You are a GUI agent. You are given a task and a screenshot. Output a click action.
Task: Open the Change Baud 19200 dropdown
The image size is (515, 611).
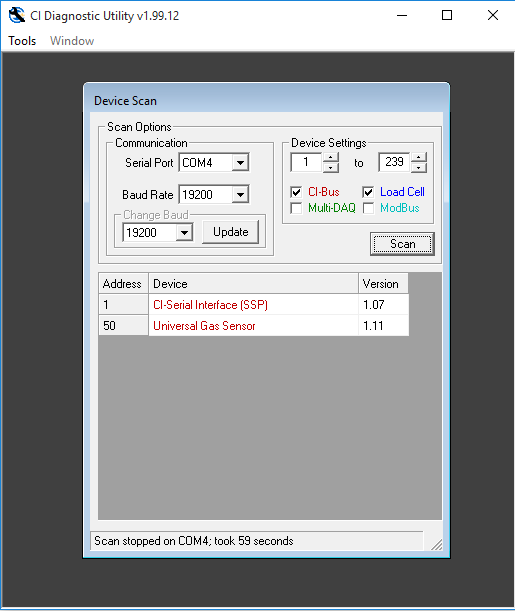184,233
